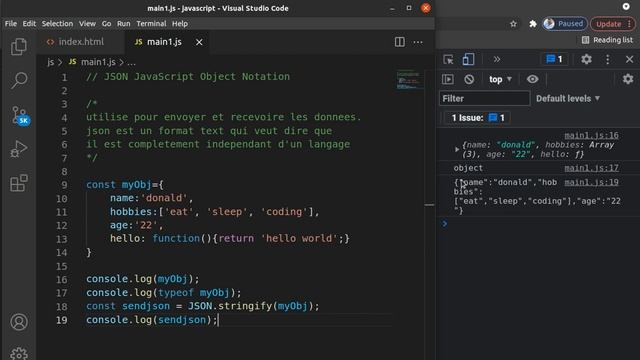The height and width of the screenshot is (360, 640).
Task: Open the Explorer view in VS Code
Action: 19,47
